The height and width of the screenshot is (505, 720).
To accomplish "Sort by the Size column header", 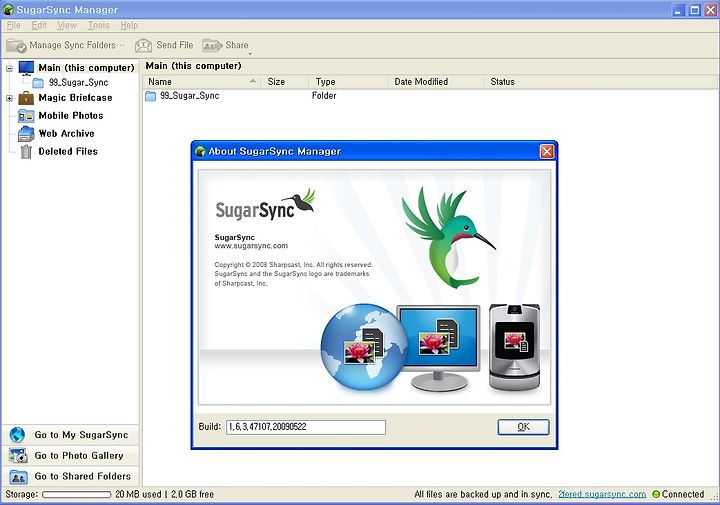I will (285, 82).
